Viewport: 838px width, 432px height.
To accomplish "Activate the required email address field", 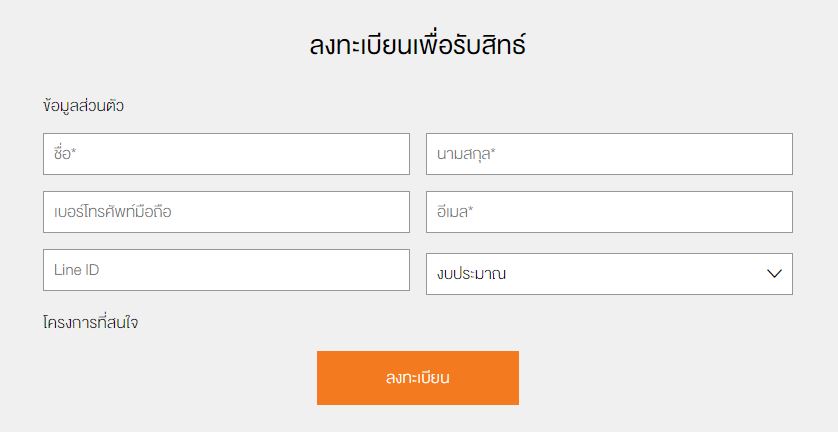I will 609,212.
